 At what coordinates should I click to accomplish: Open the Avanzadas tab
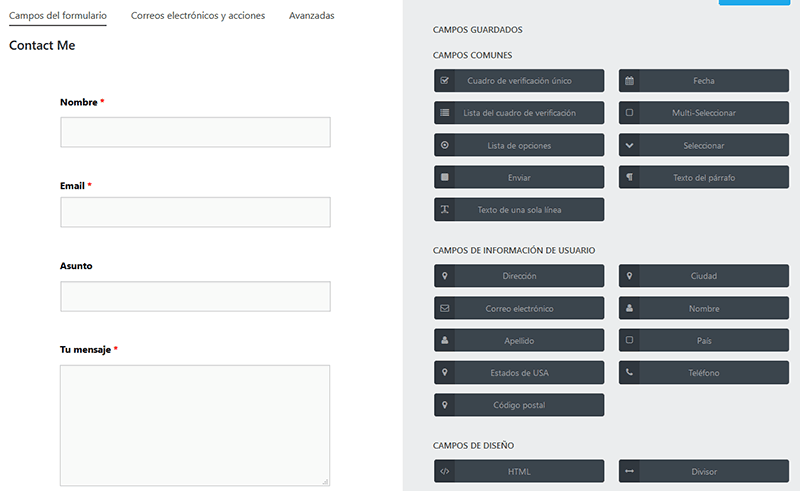pyautogui.click(x=312, y=15)
